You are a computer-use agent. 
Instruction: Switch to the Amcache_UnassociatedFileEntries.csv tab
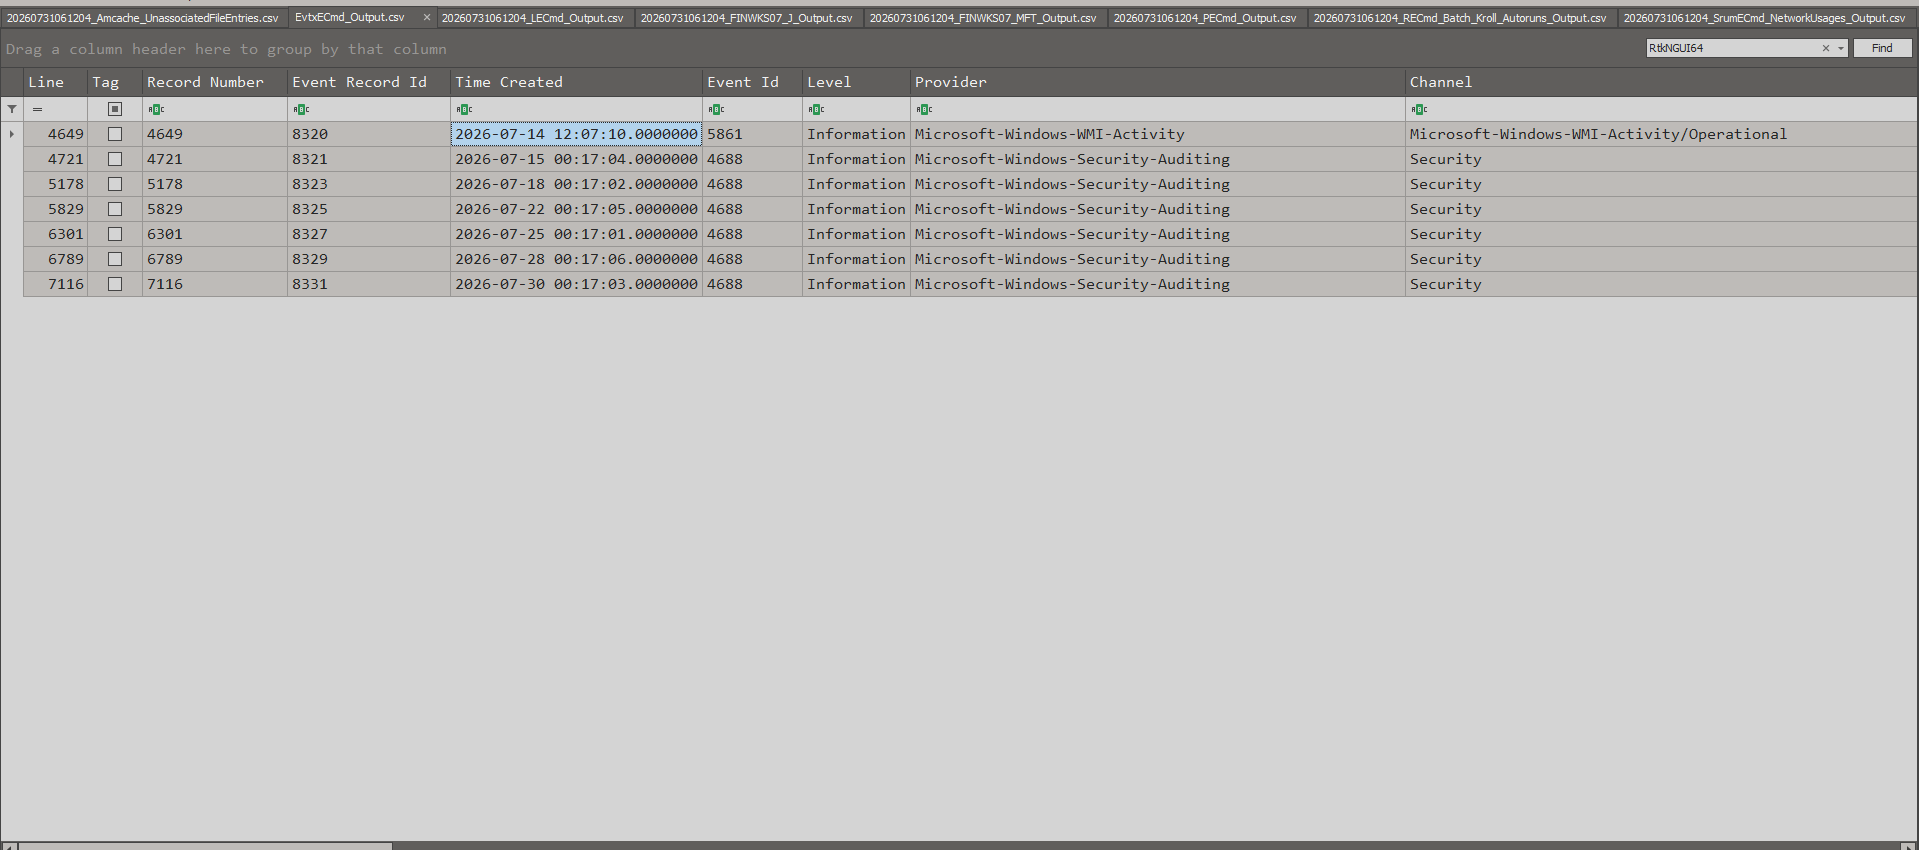point(143,18)
